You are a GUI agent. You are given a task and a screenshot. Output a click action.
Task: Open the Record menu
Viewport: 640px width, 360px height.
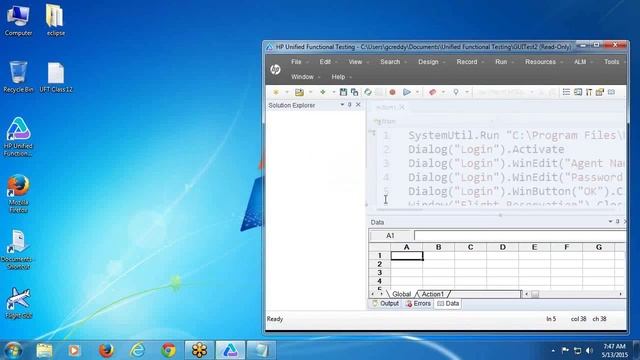pyautogui.click(x=467, y=62)
